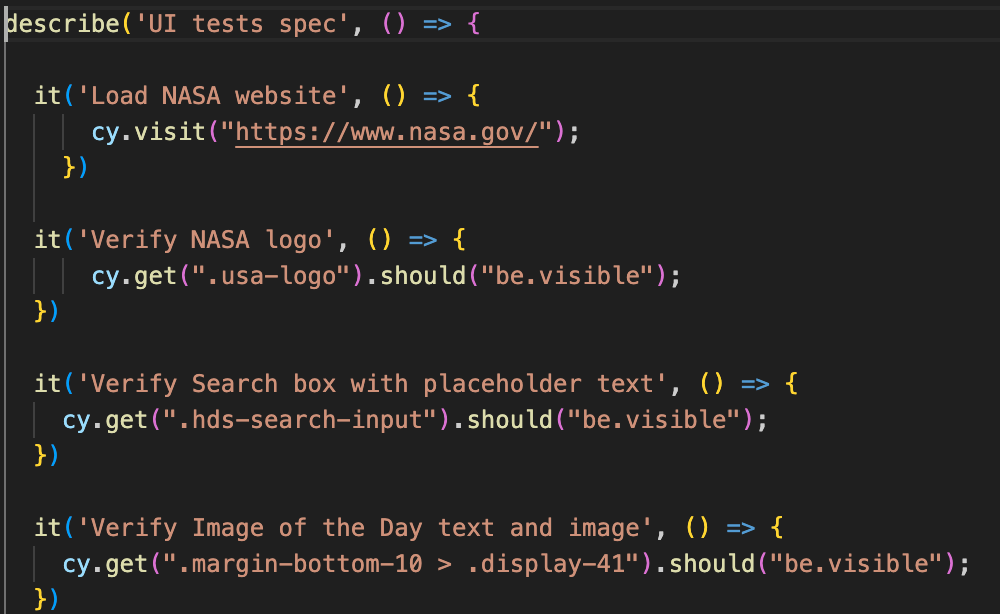Image resolution: width=1000 pixels, height=614 pixels.
Task: Click the arrow => on the describe line
Action: tap(438, 23)
